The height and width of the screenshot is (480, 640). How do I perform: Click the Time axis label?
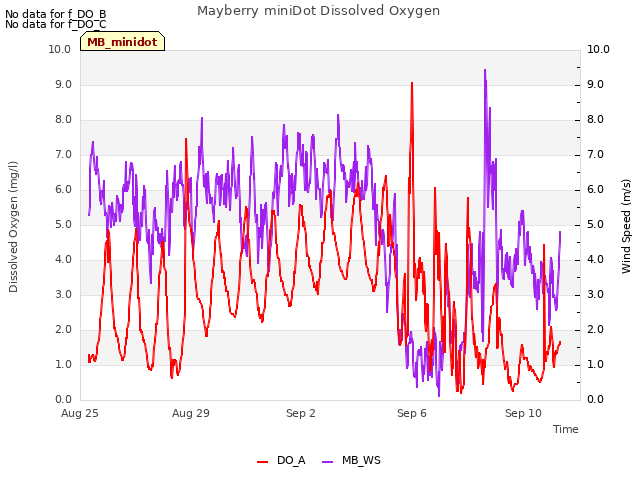tap(566, 429)
